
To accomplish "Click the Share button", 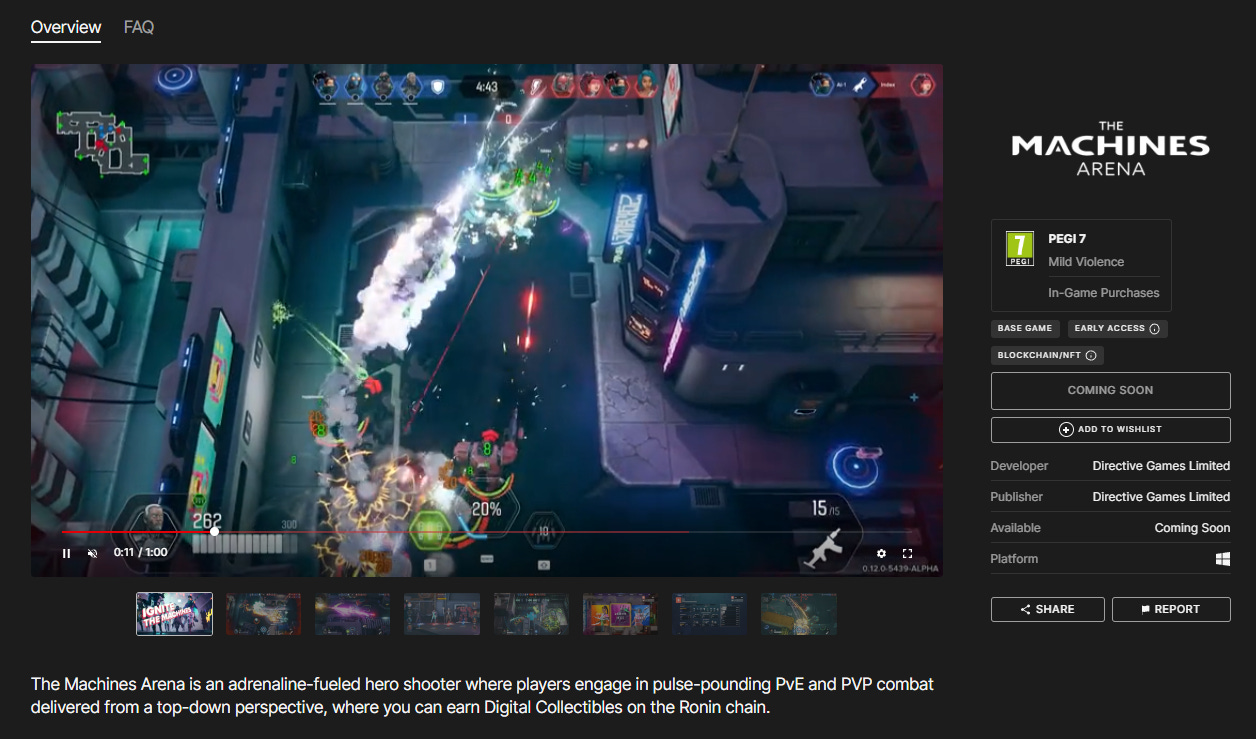I will pos(1048,609).
